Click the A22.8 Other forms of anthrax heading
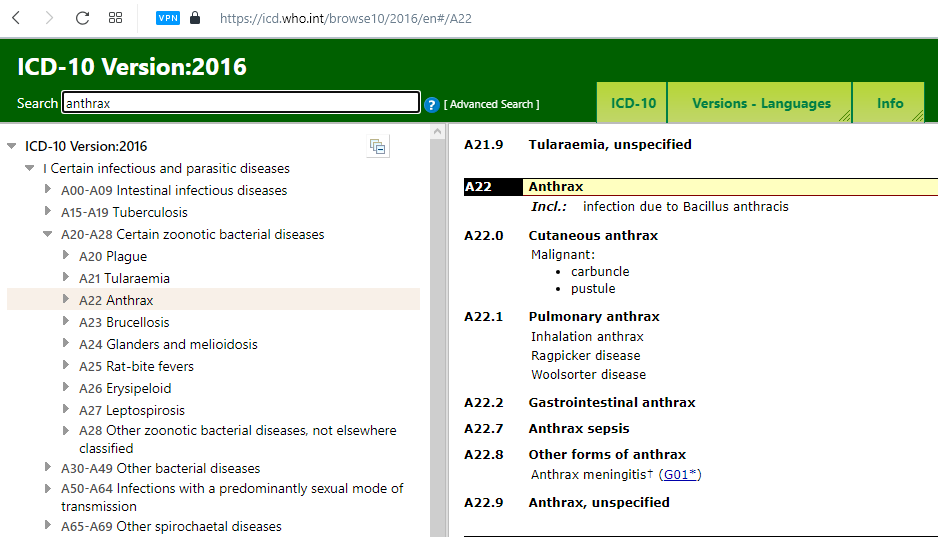 tap(607, 454)
